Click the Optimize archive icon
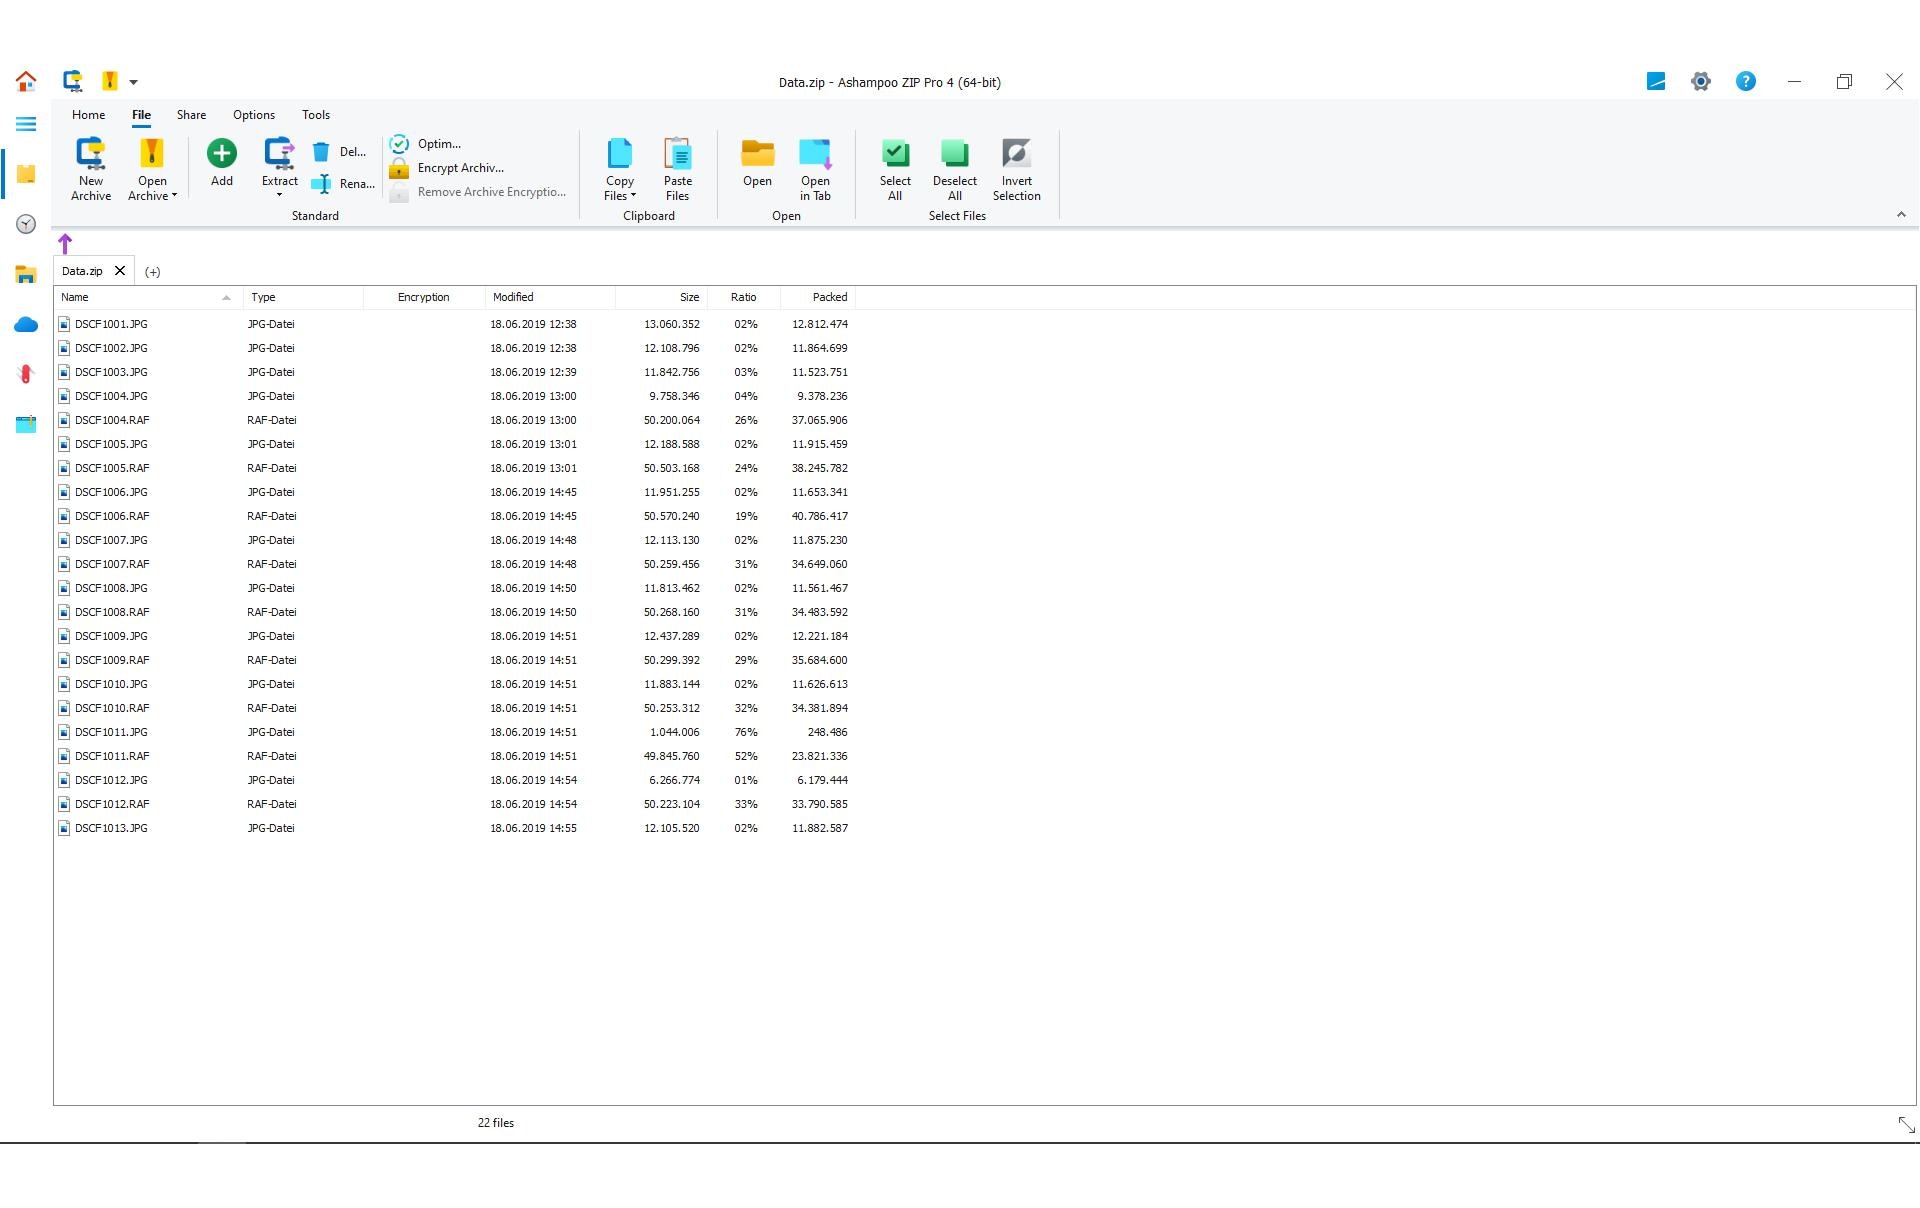Screen dimensions: 1920x1208 (x=399, y=144)
